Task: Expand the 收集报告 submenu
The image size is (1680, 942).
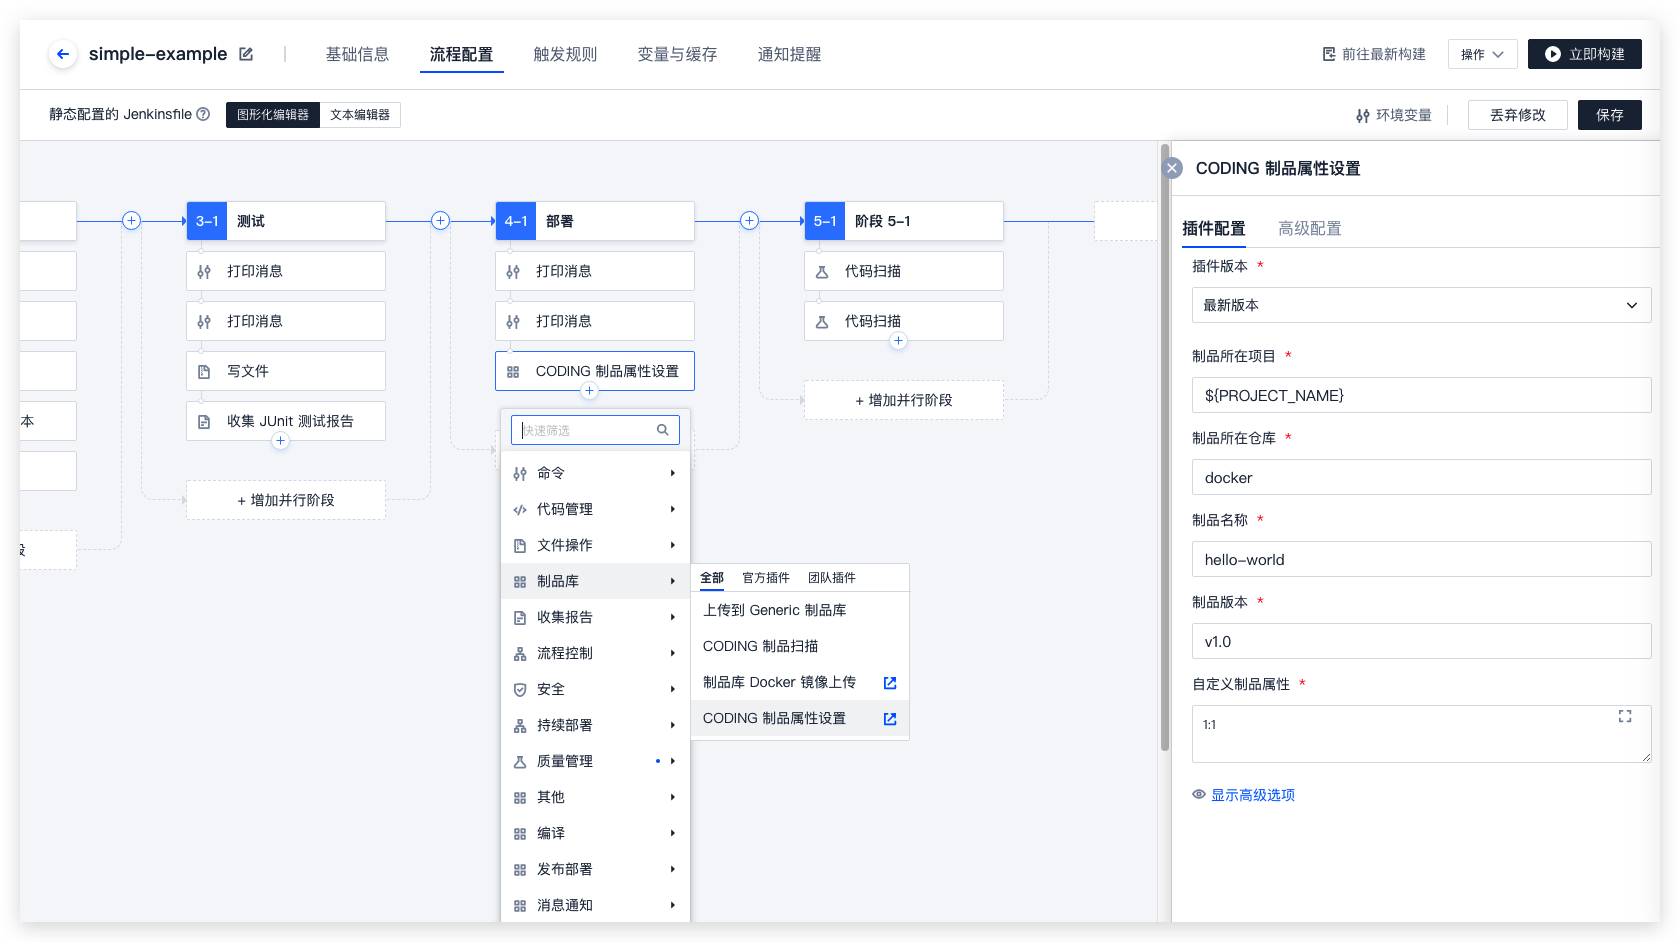Action: 595,617
